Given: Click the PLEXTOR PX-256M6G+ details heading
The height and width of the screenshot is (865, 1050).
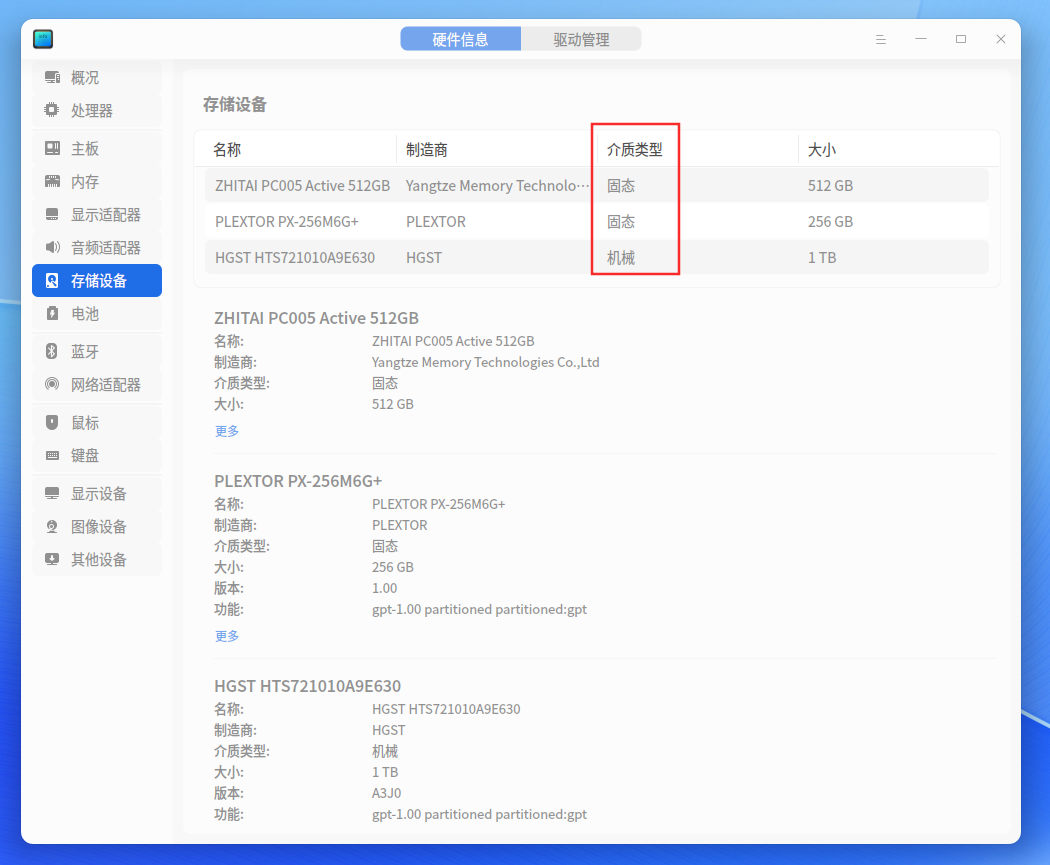Looking at the screenshot, I should (298, 481).
